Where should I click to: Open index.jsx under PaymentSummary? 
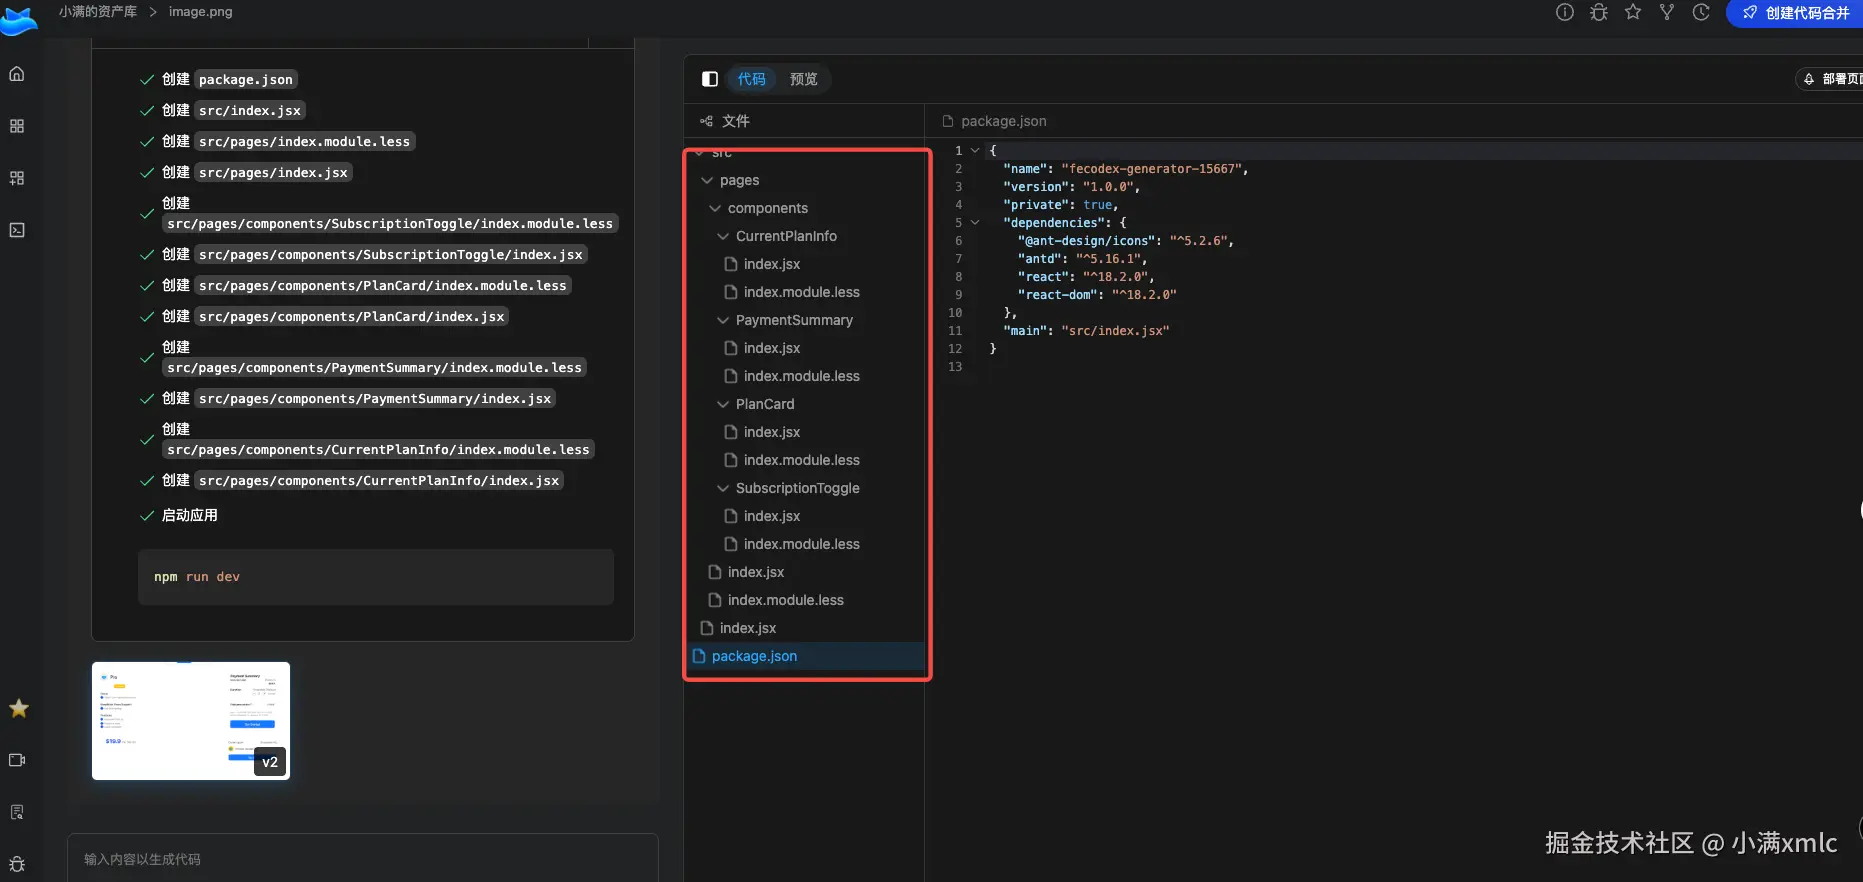(771, 348)
